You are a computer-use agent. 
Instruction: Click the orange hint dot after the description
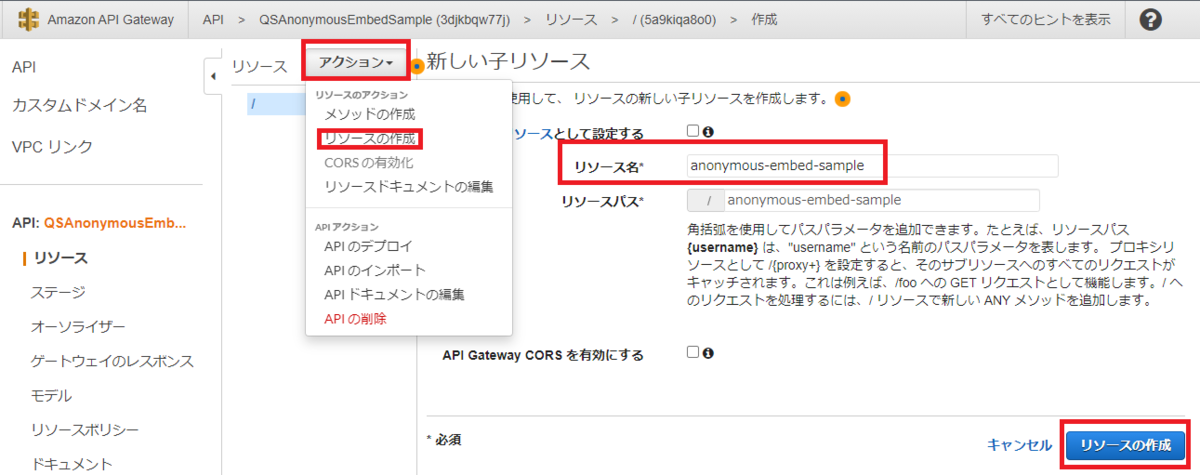pyautogui.click(x=842, y=98)
